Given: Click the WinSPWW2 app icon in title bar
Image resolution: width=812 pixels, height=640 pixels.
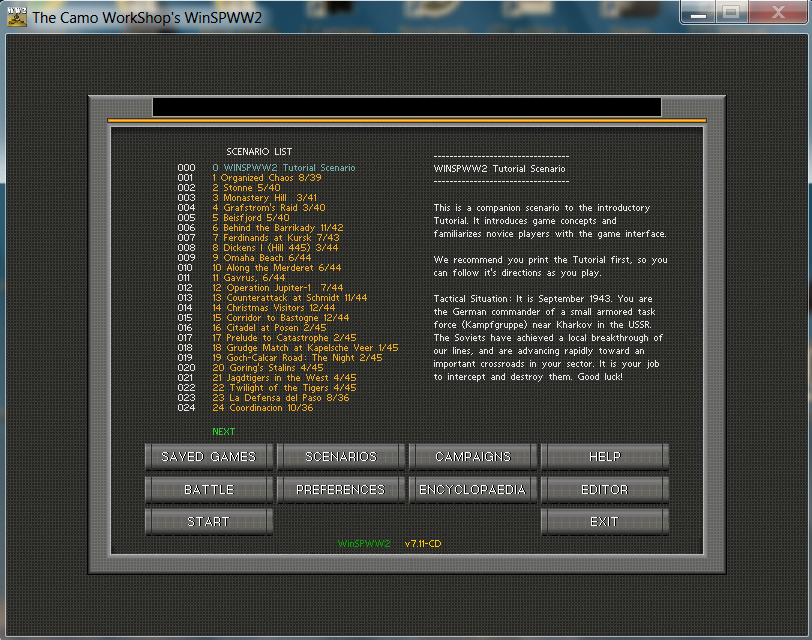Looking at the screenshot, I should (x=16, y=16).
